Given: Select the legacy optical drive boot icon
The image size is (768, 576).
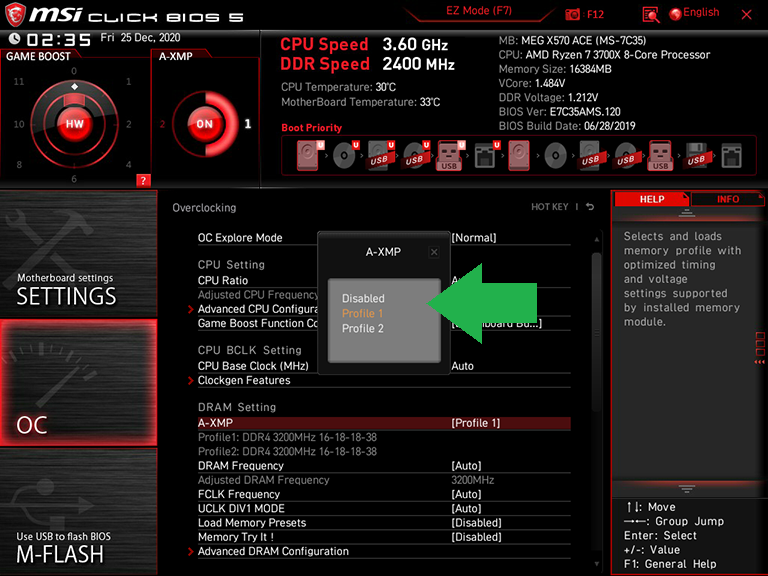Looking at the screenshot, I should (x=555, y=155).
